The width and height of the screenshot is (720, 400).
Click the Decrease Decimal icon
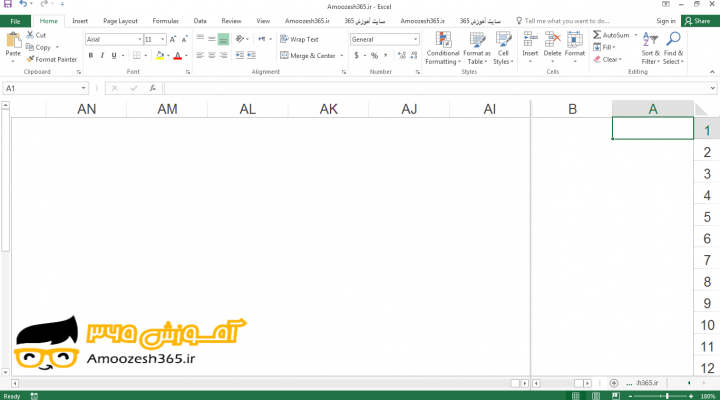[414, 56]
